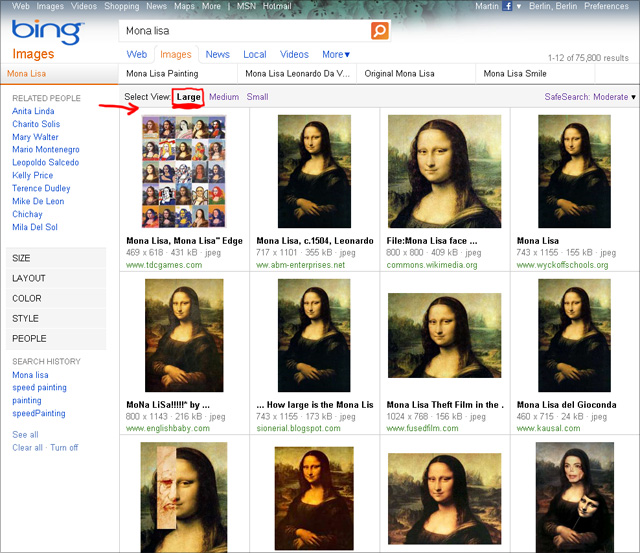Open related person Charito Solis
This screenshot has height=553, width=640.
click(x=36, y=124)
